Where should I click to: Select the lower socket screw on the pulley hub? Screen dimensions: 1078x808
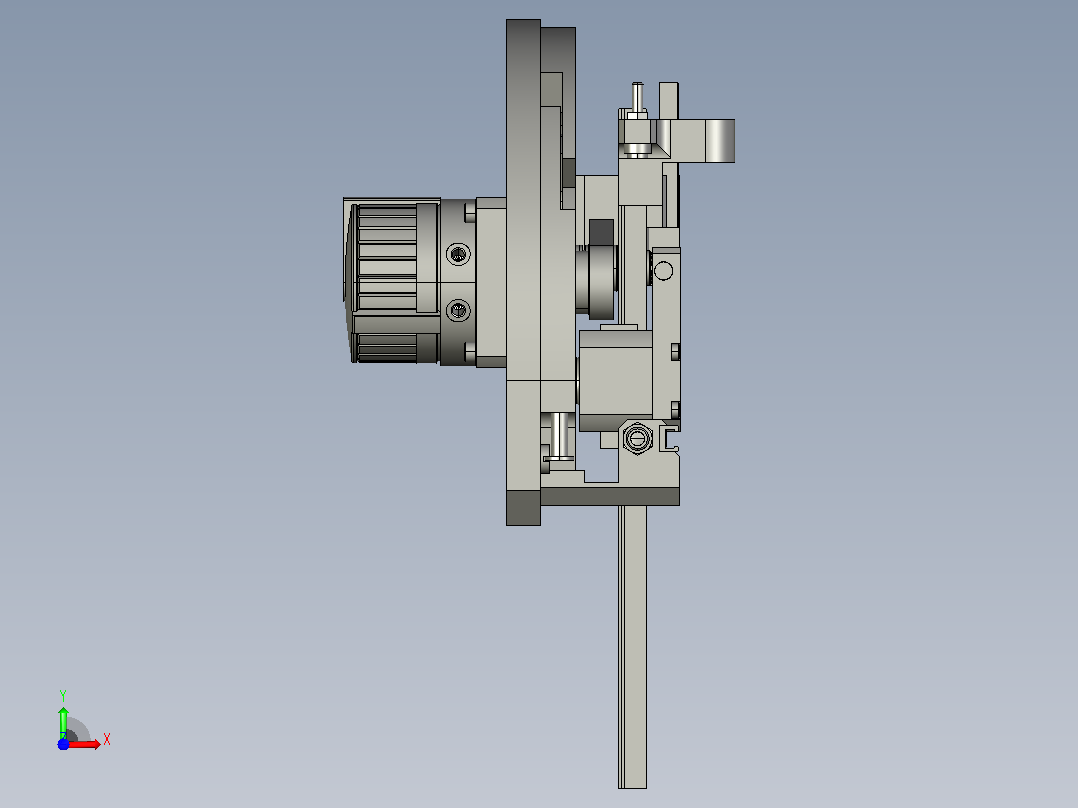pos(459,311)
